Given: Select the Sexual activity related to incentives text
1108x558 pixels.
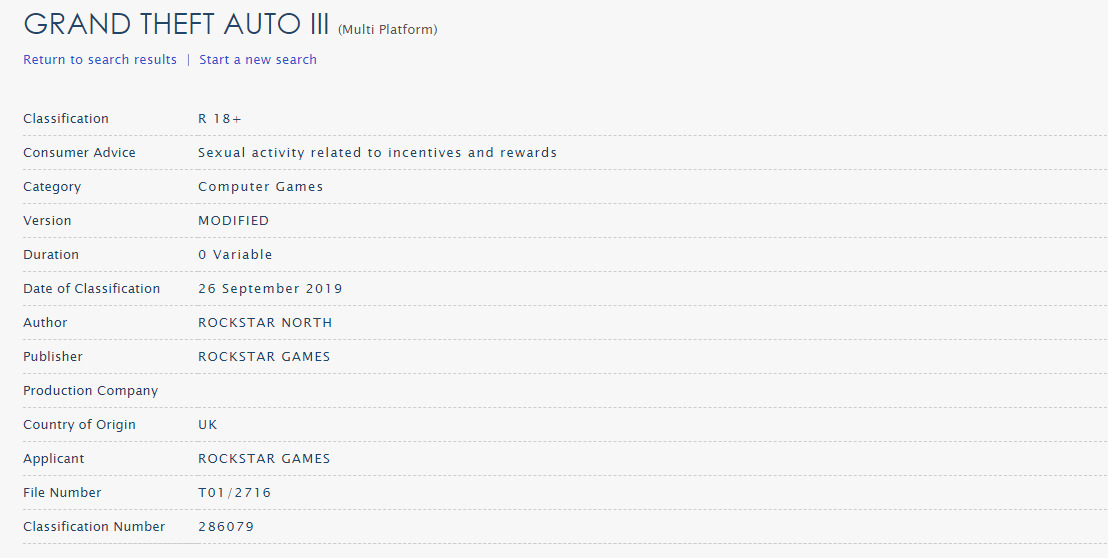Looking at the screenshot, I should 377,153.
